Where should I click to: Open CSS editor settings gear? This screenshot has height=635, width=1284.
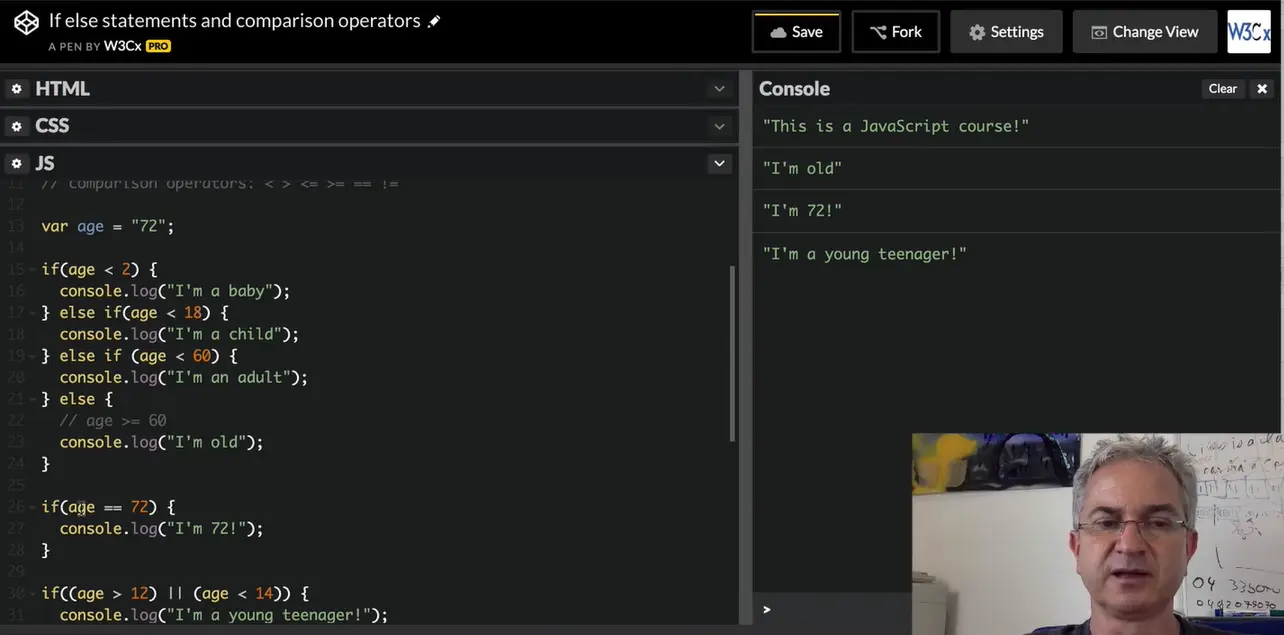click(x=16, y=126)
